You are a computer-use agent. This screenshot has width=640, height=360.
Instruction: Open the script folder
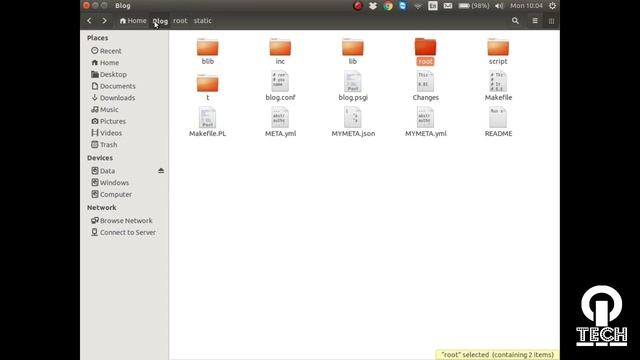pyautogui.click(x=498, y=51)
